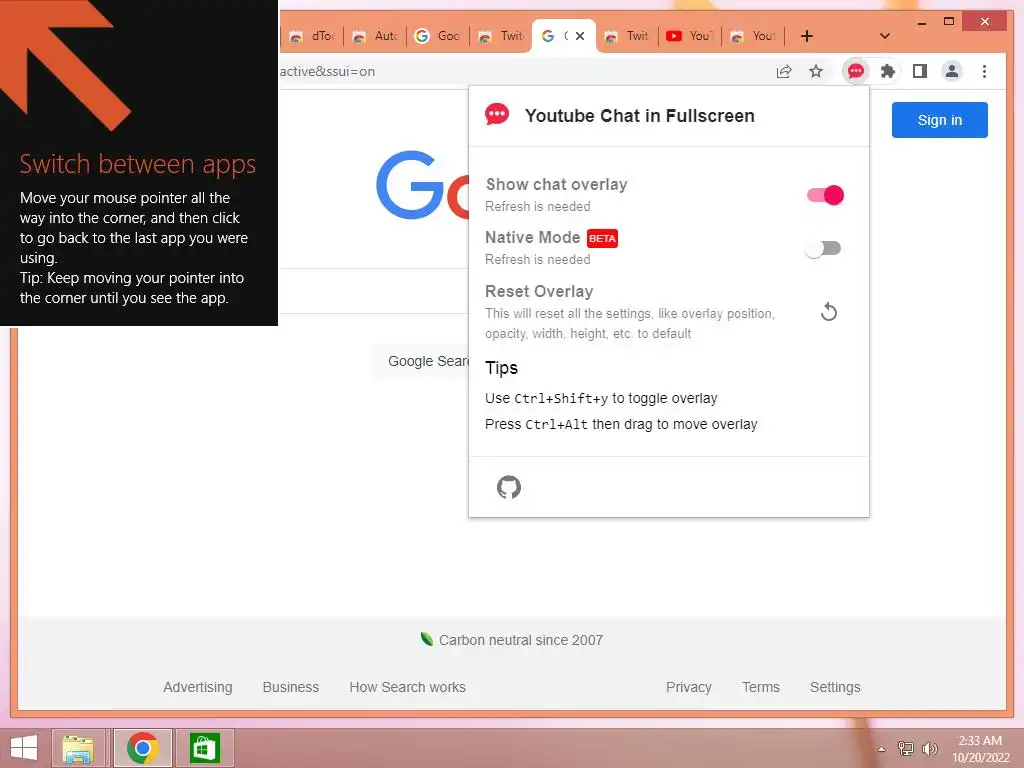Click the blue Sign in button
1024x768 pixels.
[939, 120]
